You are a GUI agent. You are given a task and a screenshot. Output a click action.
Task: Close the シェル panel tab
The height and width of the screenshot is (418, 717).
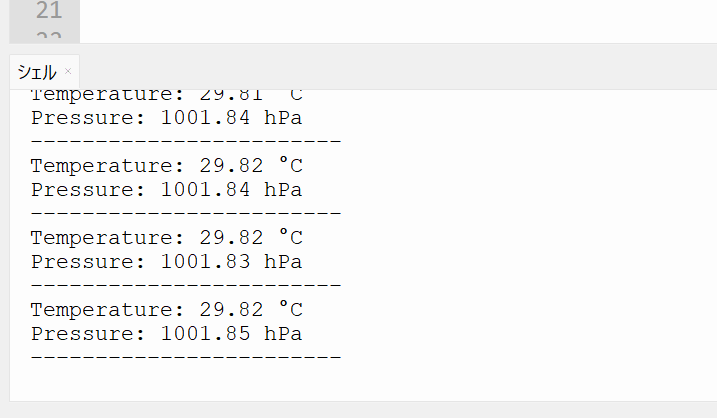[x=68, y=71]
